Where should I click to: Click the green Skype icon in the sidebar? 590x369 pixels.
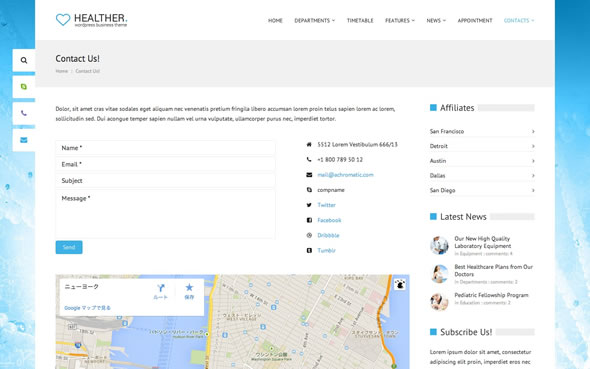tap(24, 87)
